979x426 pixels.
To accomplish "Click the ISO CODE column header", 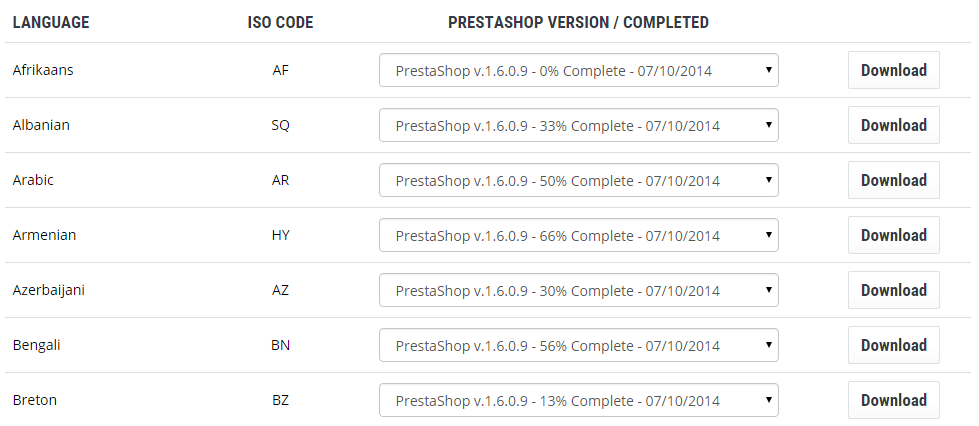I will (280, 22).
